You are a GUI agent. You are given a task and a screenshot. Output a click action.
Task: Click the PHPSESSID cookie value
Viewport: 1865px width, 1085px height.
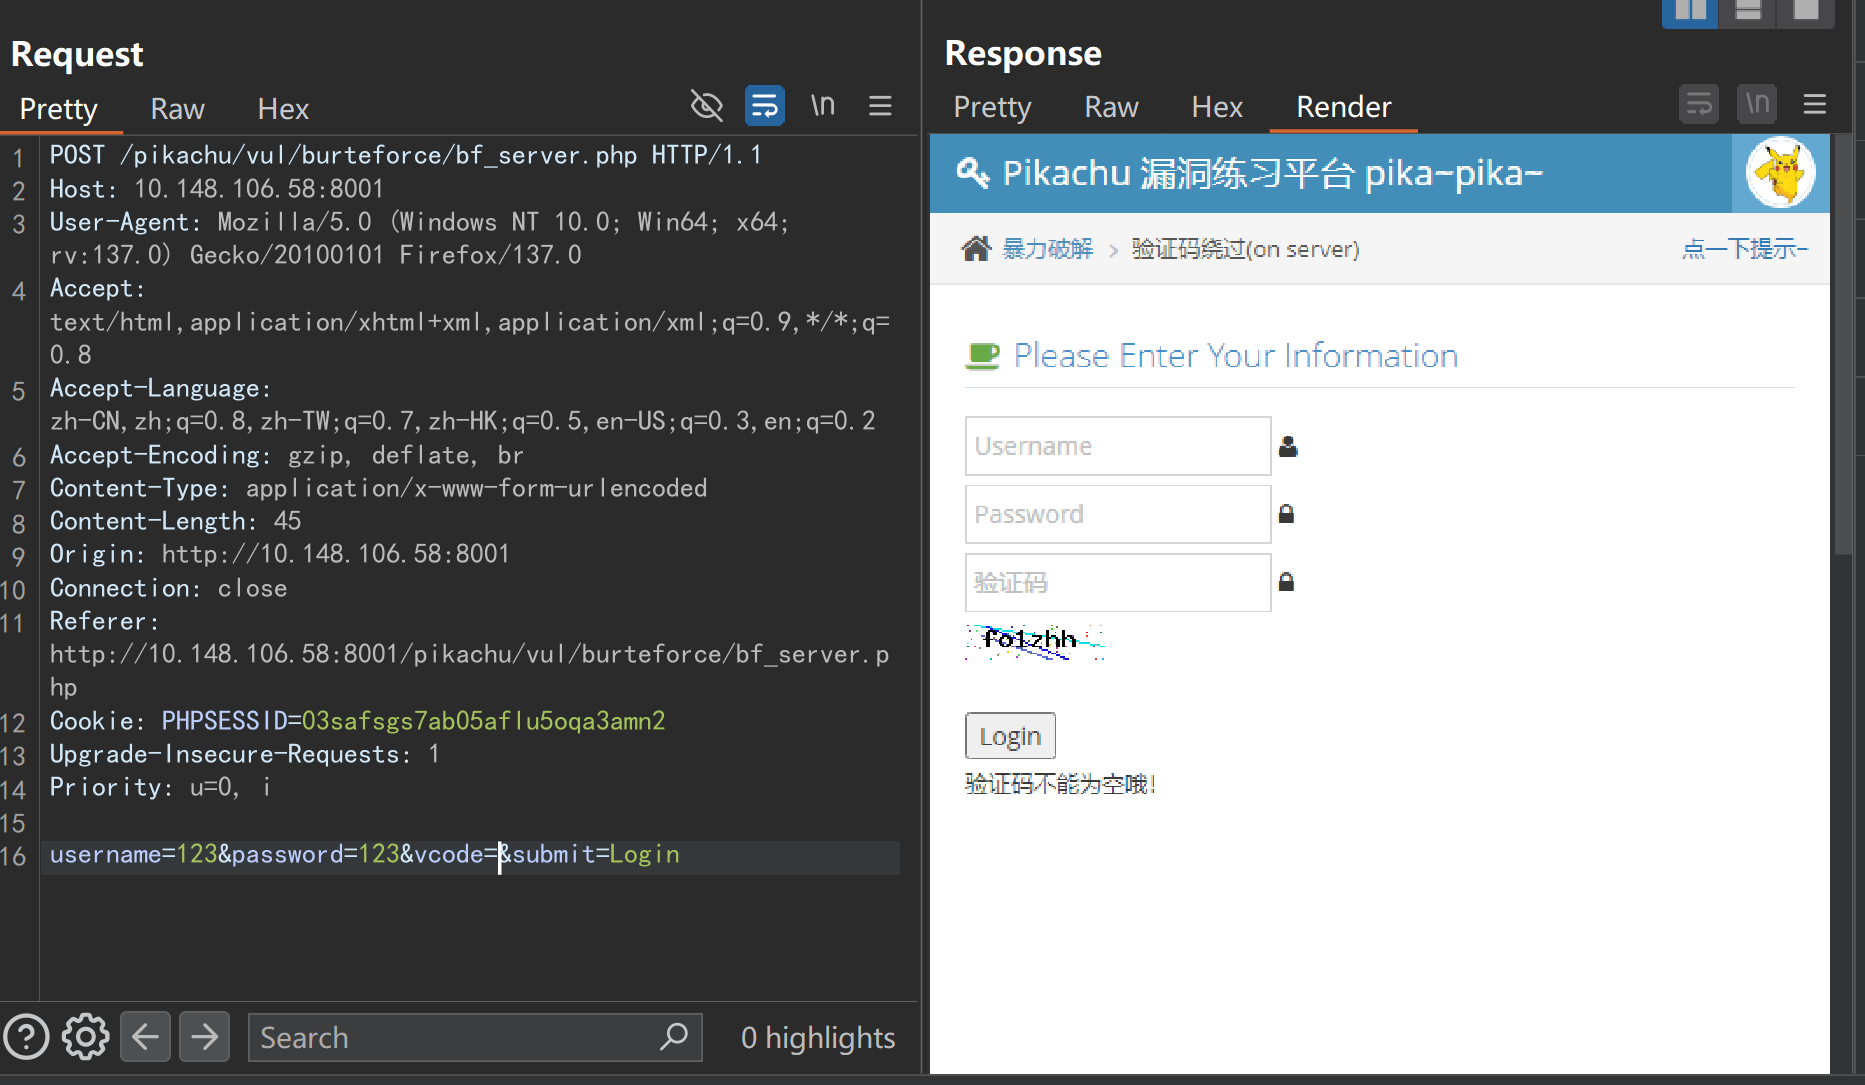483,721
